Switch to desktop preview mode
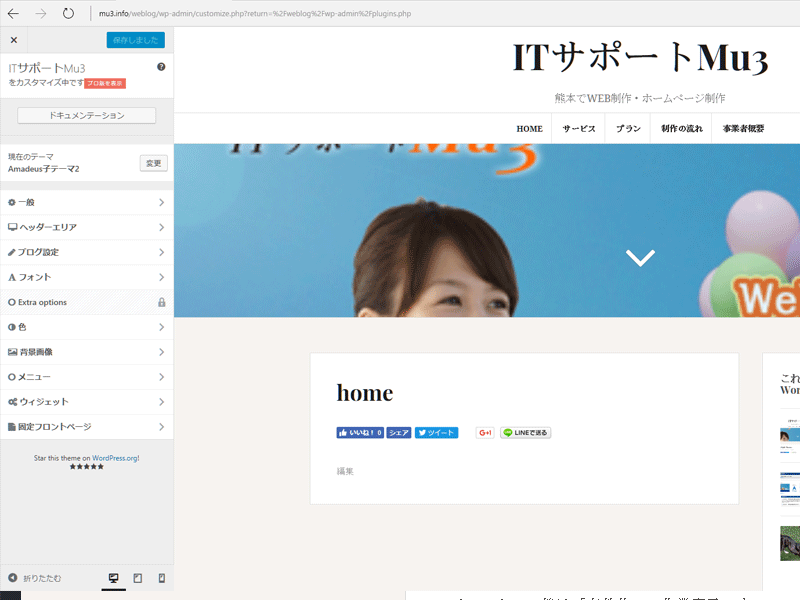The width and height of the screenshot is (800, 600). [113, 578]
